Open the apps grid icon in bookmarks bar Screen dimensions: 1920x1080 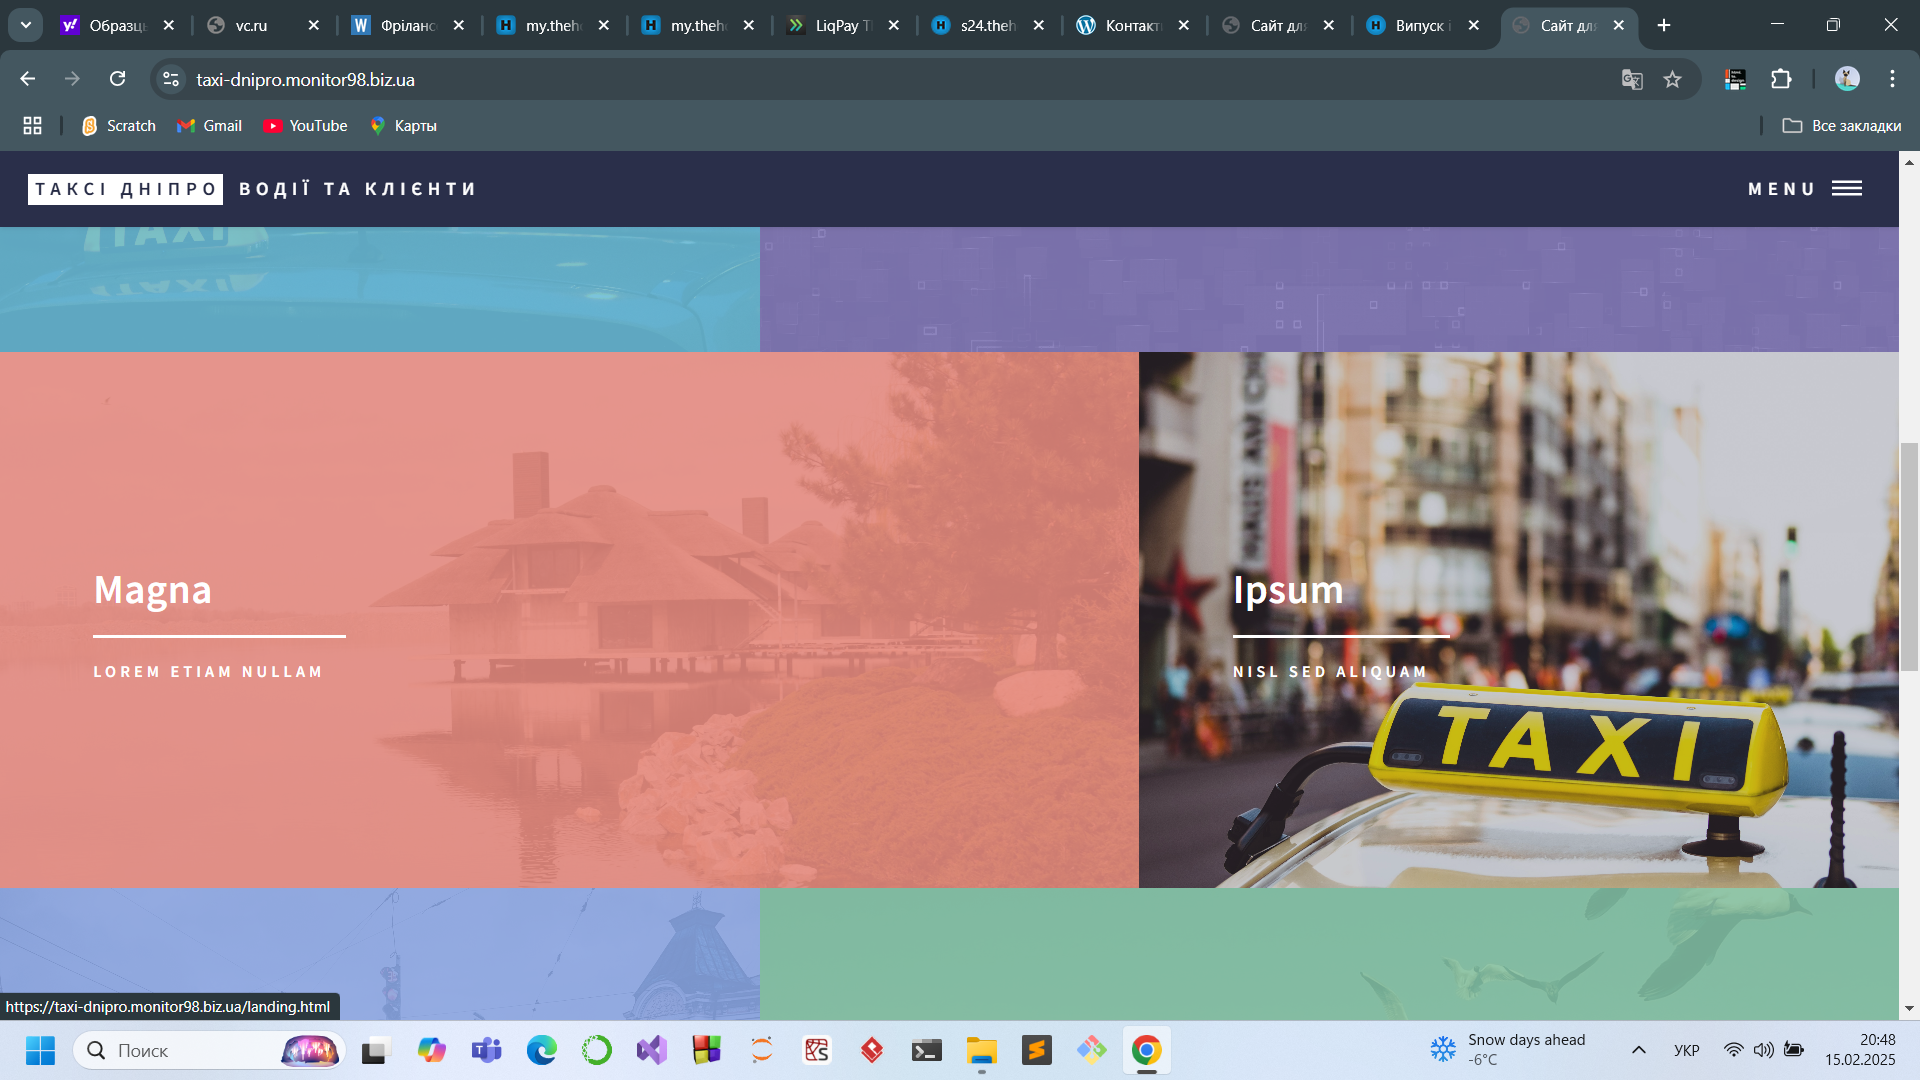(32, 126)
